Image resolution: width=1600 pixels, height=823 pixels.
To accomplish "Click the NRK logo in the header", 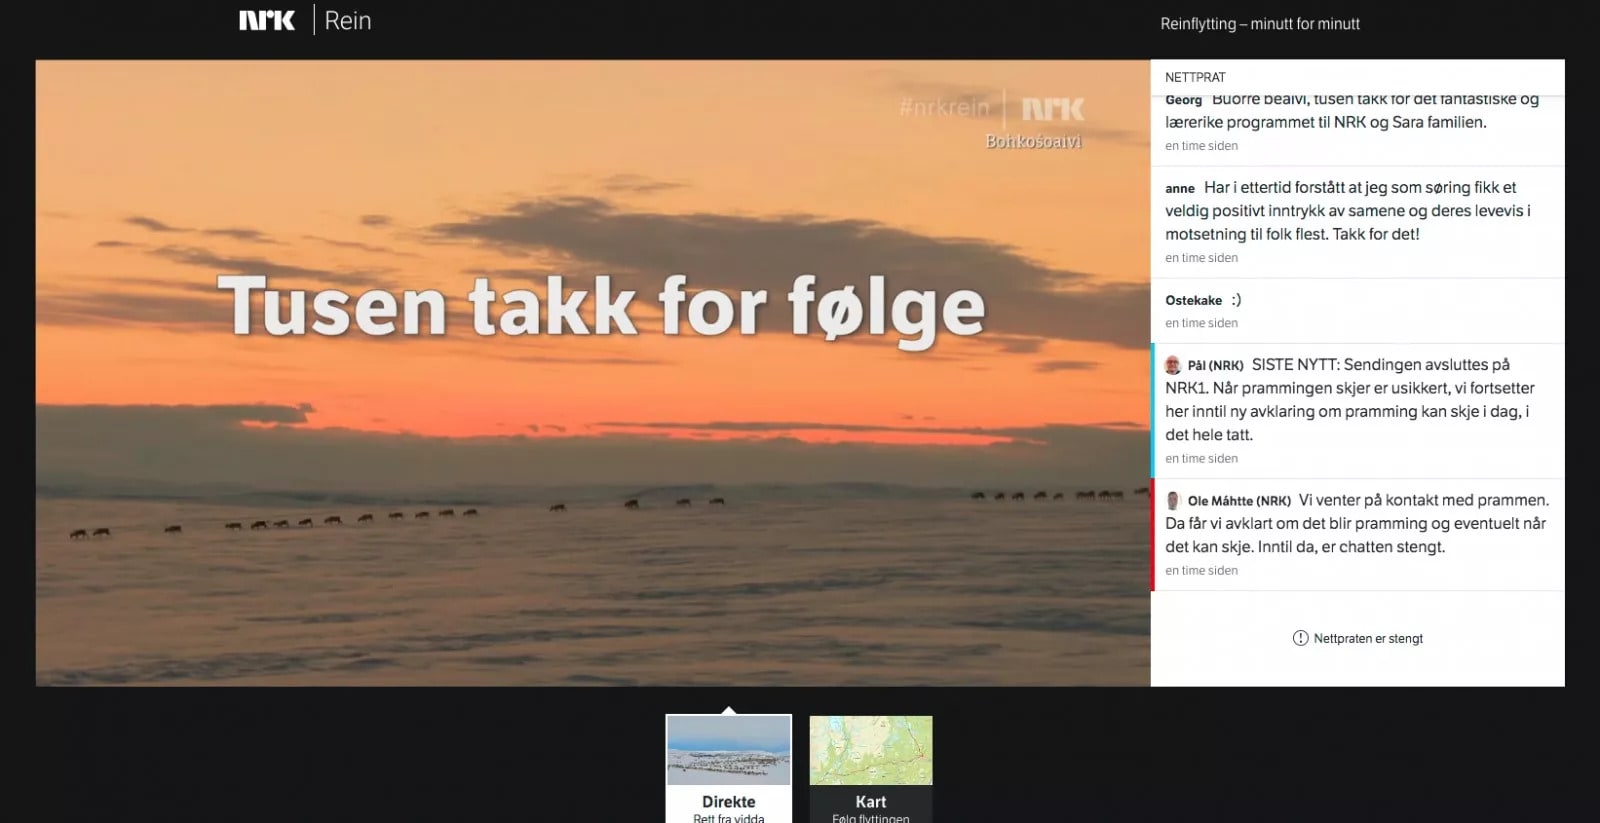I will (267, 21).
